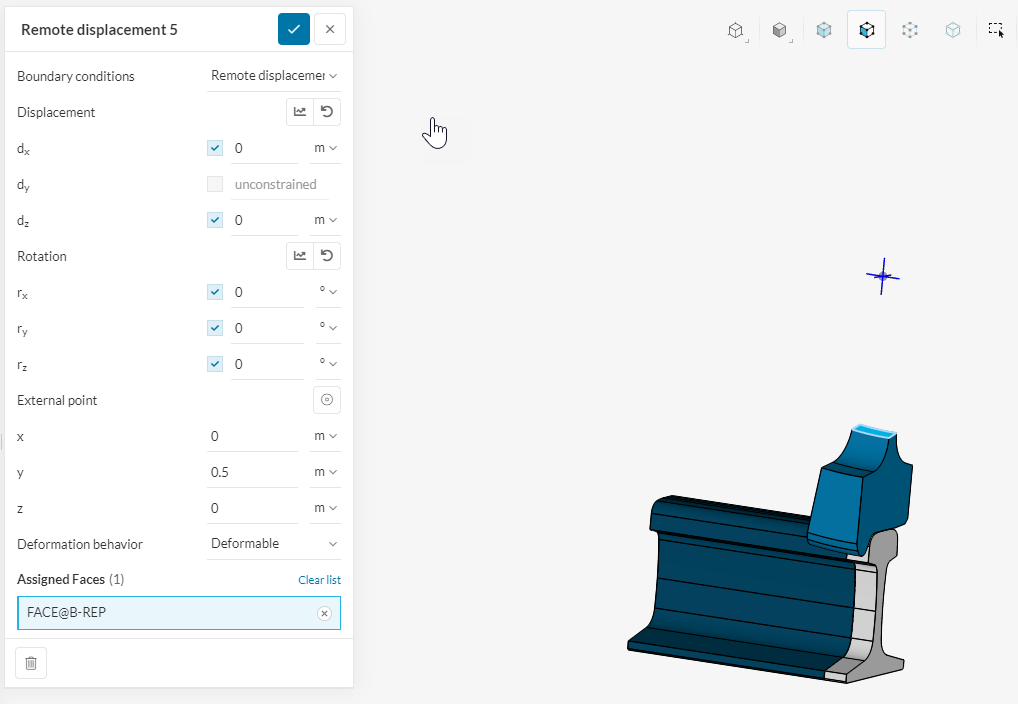Click the active face-selection cube icon
1018x704 pixels.
click(867, 30)
